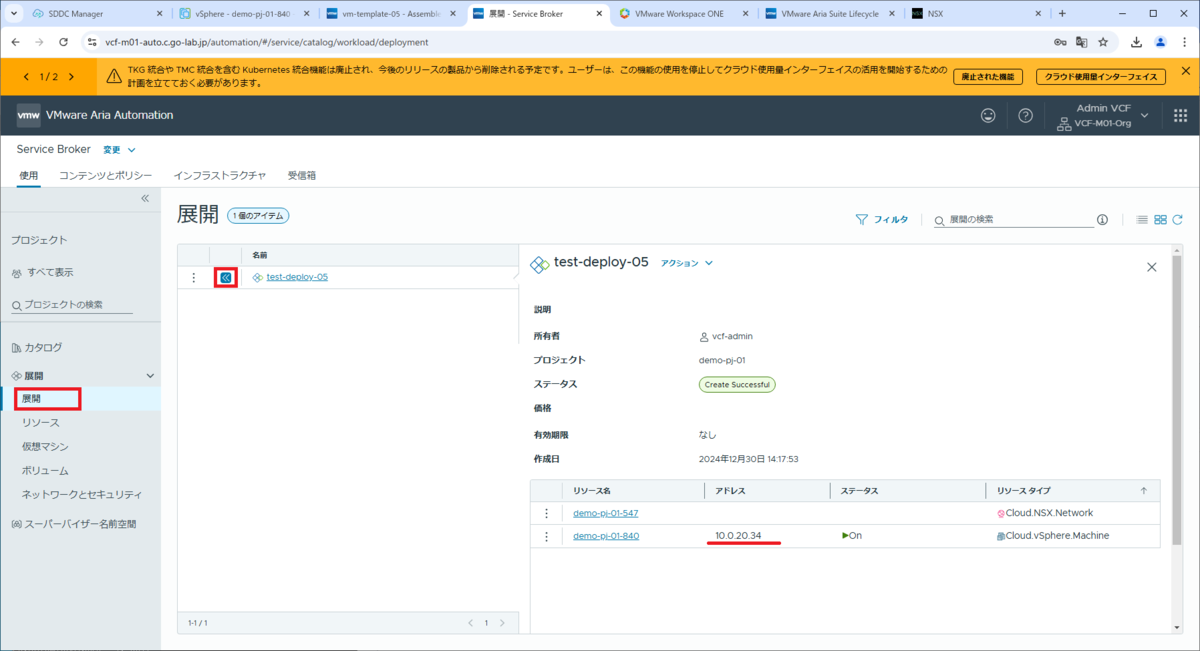Select the 使用 tab
The width and height of the screenshot is (1200, 651).
pos(29,175)
